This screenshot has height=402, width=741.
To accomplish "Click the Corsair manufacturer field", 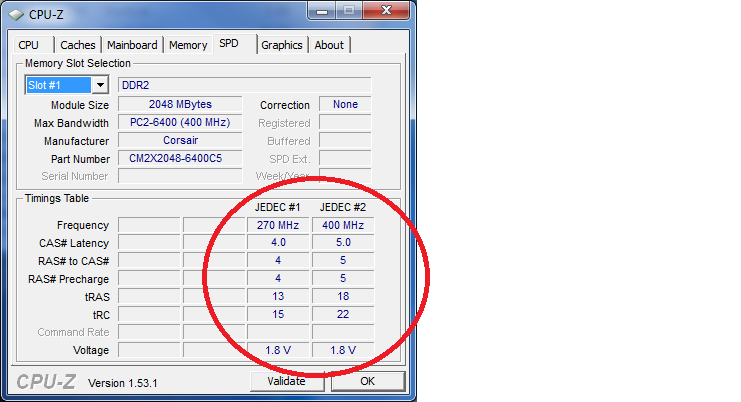I will (179, 141).
